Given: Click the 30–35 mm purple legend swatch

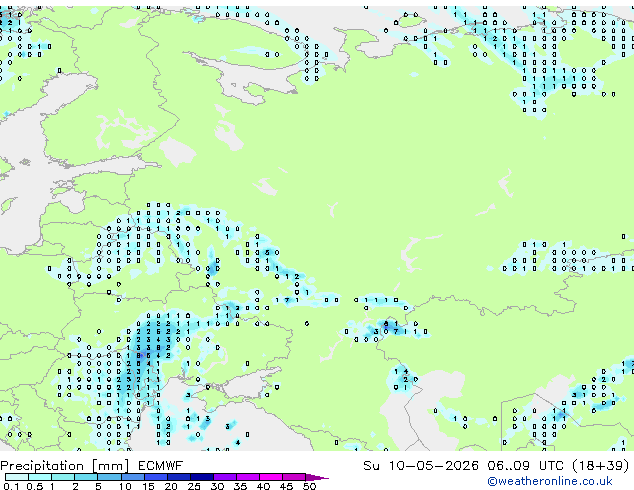Looking at the screenshot, I should pyautogui.click(x=225, y=477).
